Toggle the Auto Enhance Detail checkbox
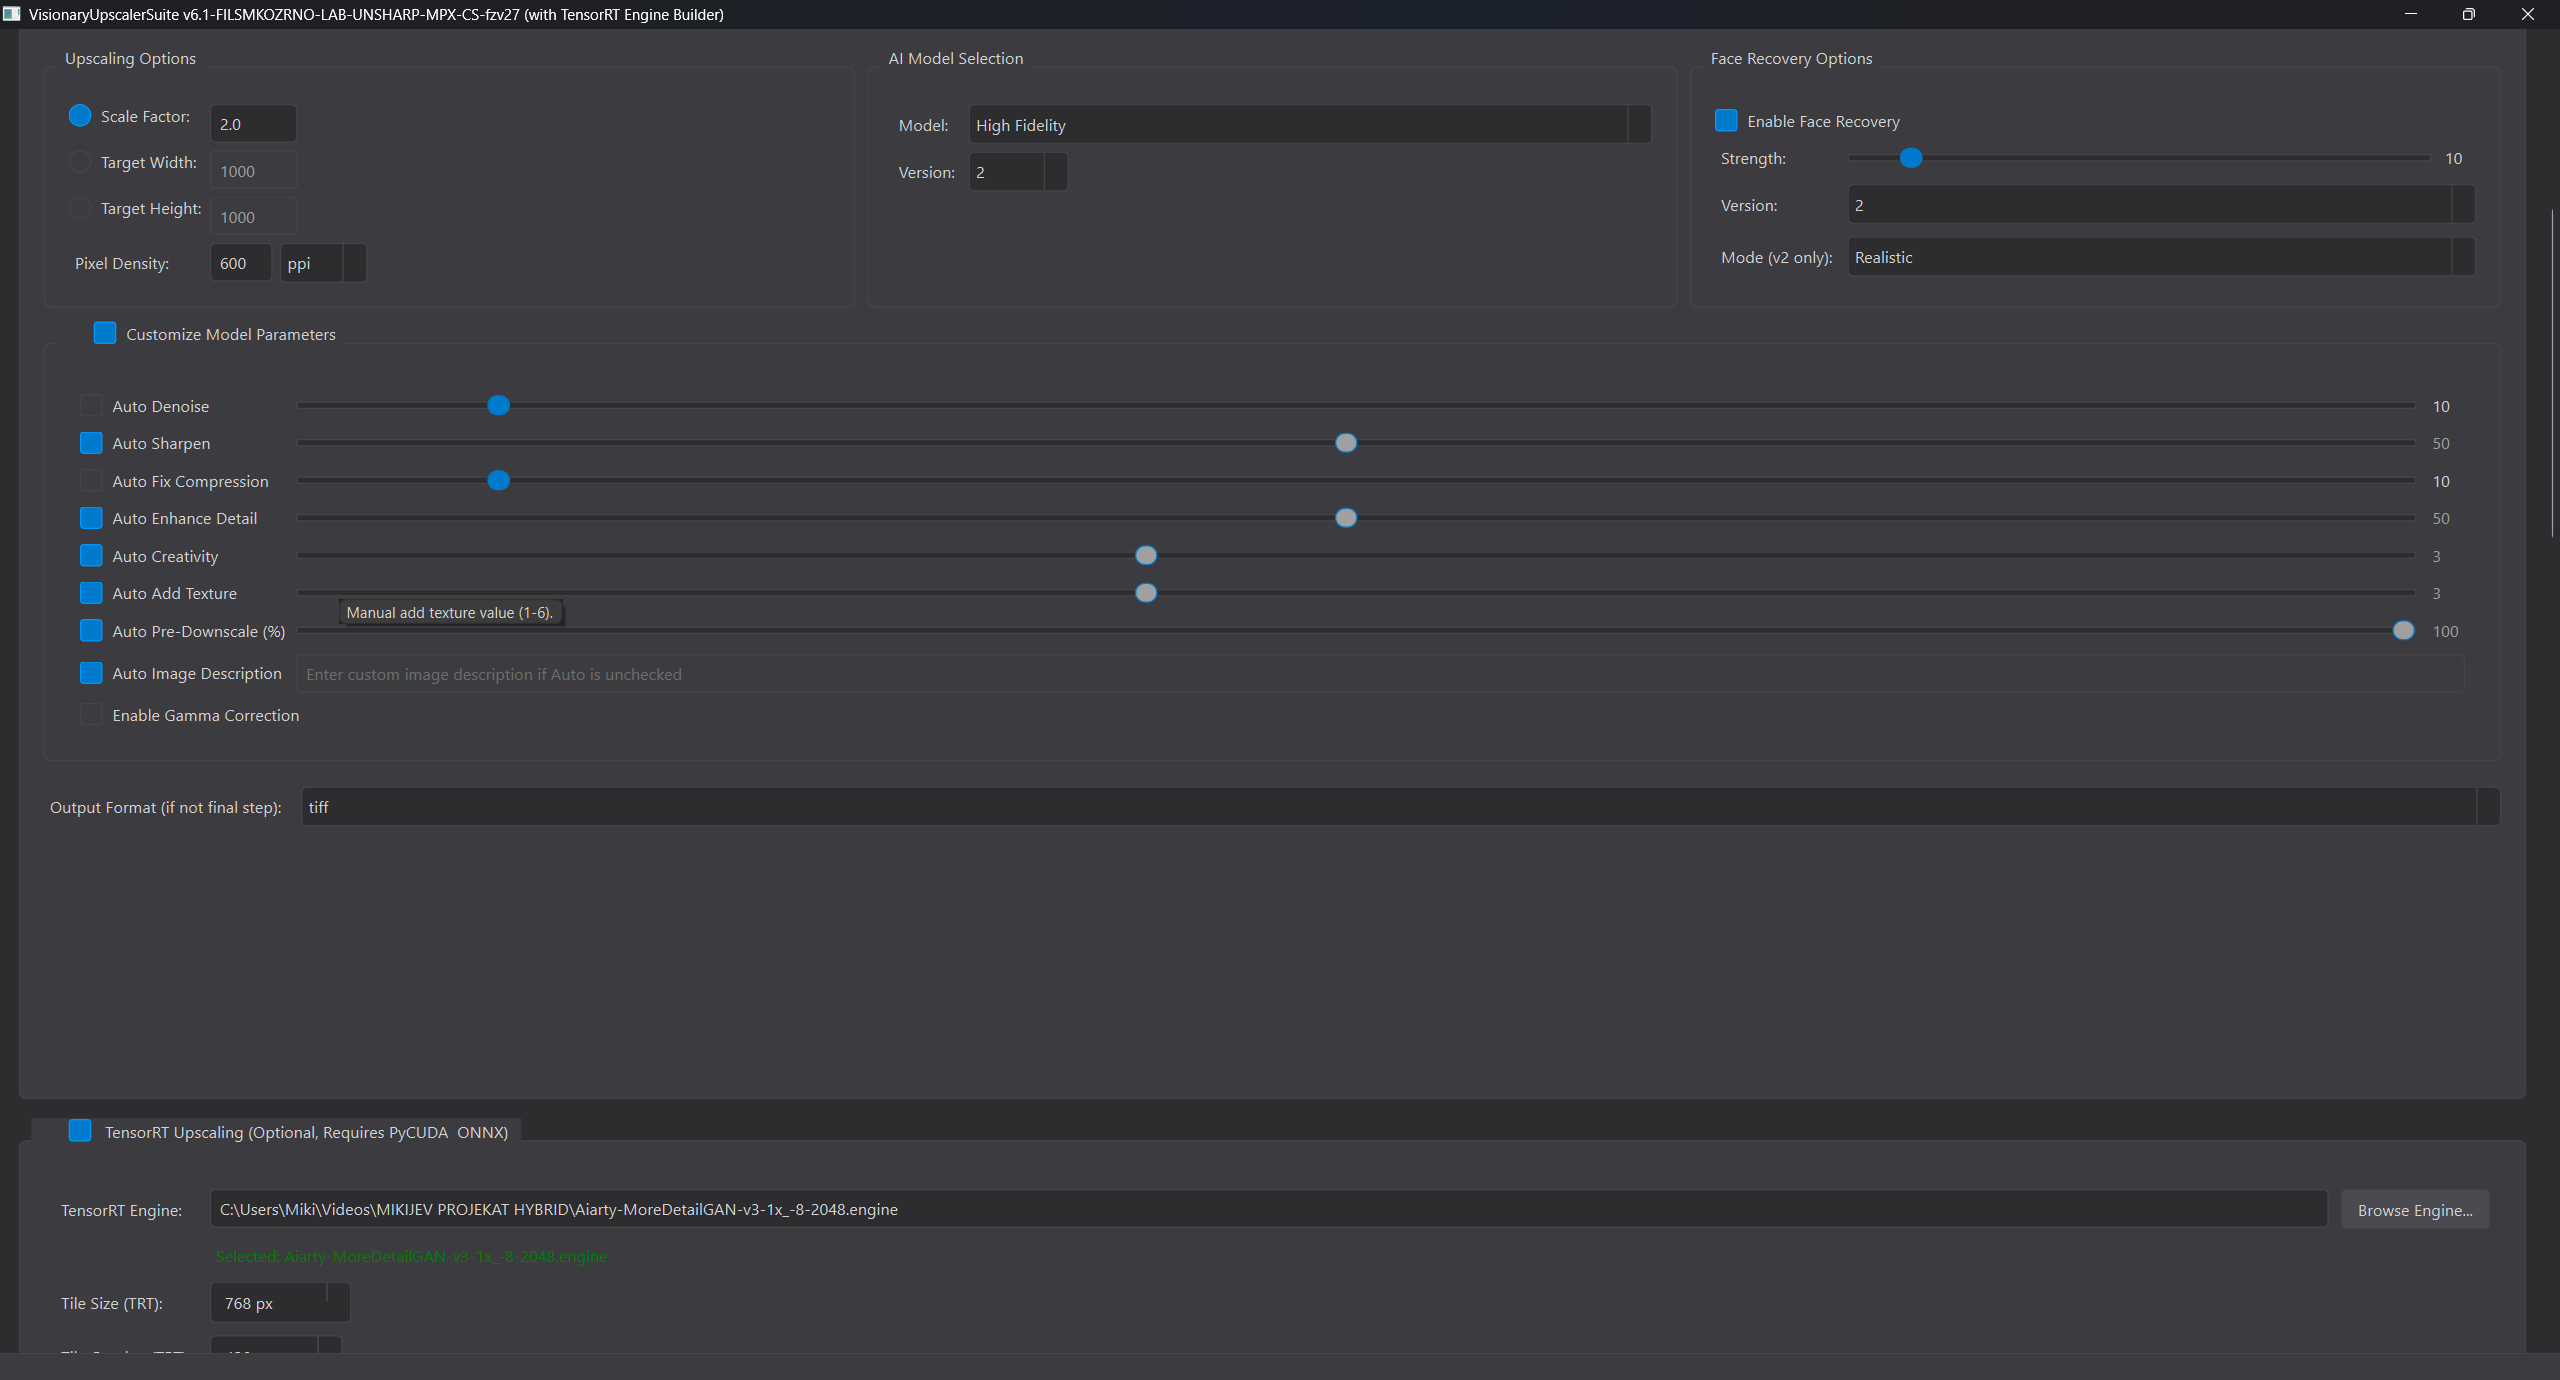The image size is (2560, 1380). (x=91, y=518)
